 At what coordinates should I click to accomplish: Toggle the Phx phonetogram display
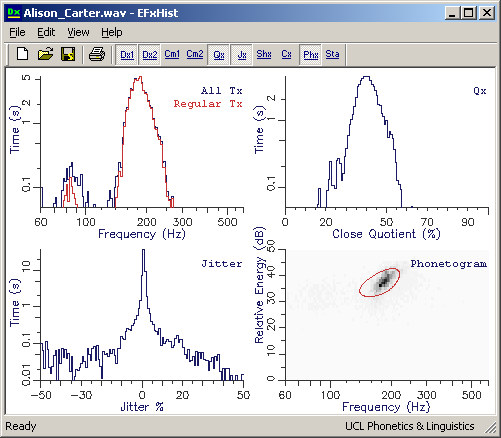(311, 54)
